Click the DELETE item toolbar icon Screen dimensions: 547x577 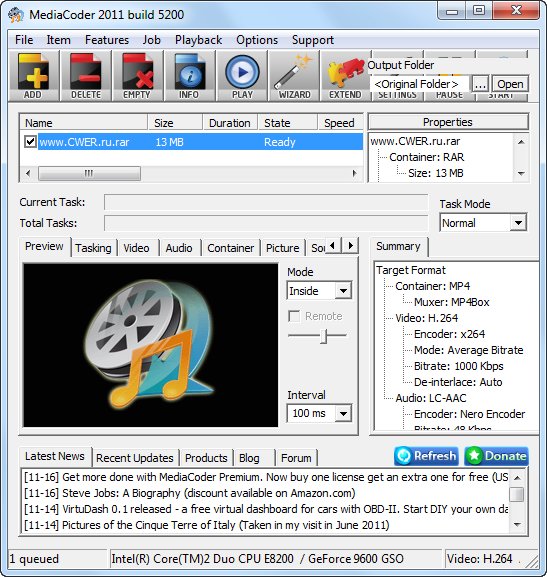tap(86, 76)
